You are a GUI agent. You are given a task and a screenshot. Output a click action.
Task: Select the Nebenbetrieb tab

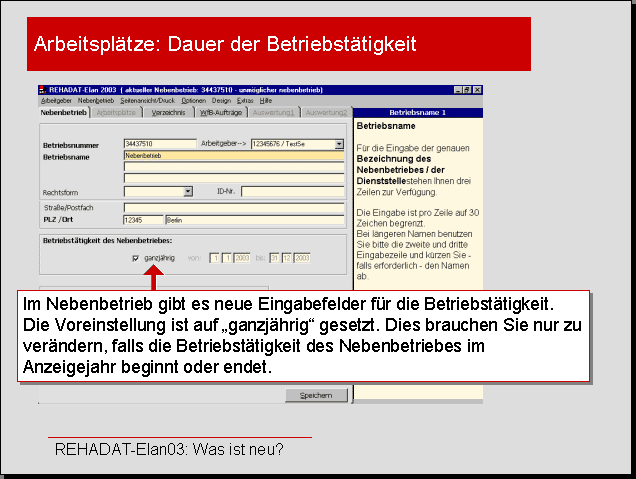coord(64,113)
